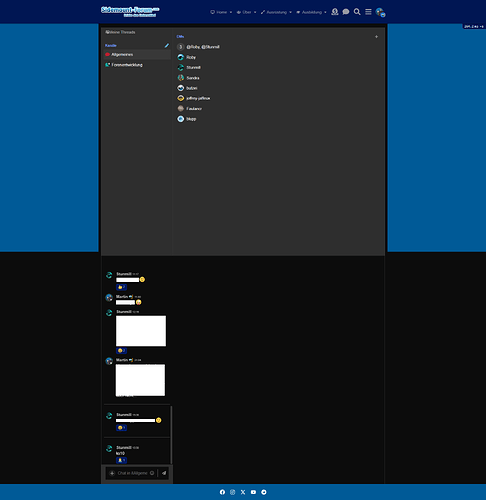Open the YouTube footer icon
Viewport: 486px width, 500px height.
(x=253, y=492)
